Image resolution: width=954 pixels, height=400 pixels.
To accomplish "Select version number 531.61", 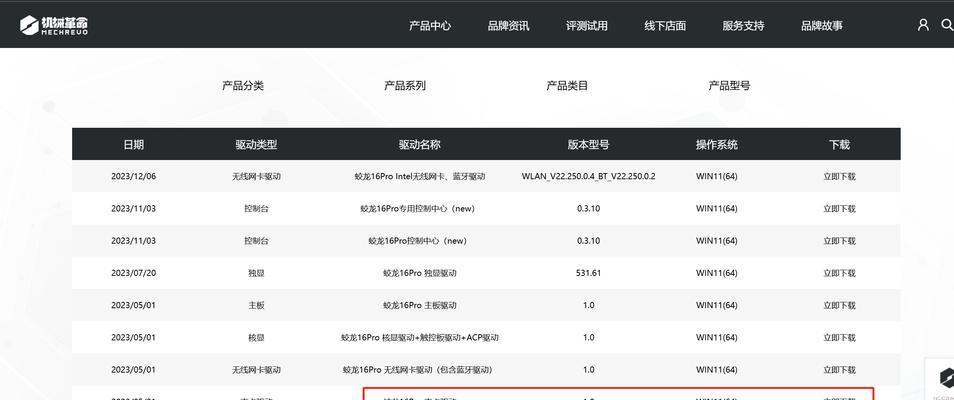I will [588, 273].
